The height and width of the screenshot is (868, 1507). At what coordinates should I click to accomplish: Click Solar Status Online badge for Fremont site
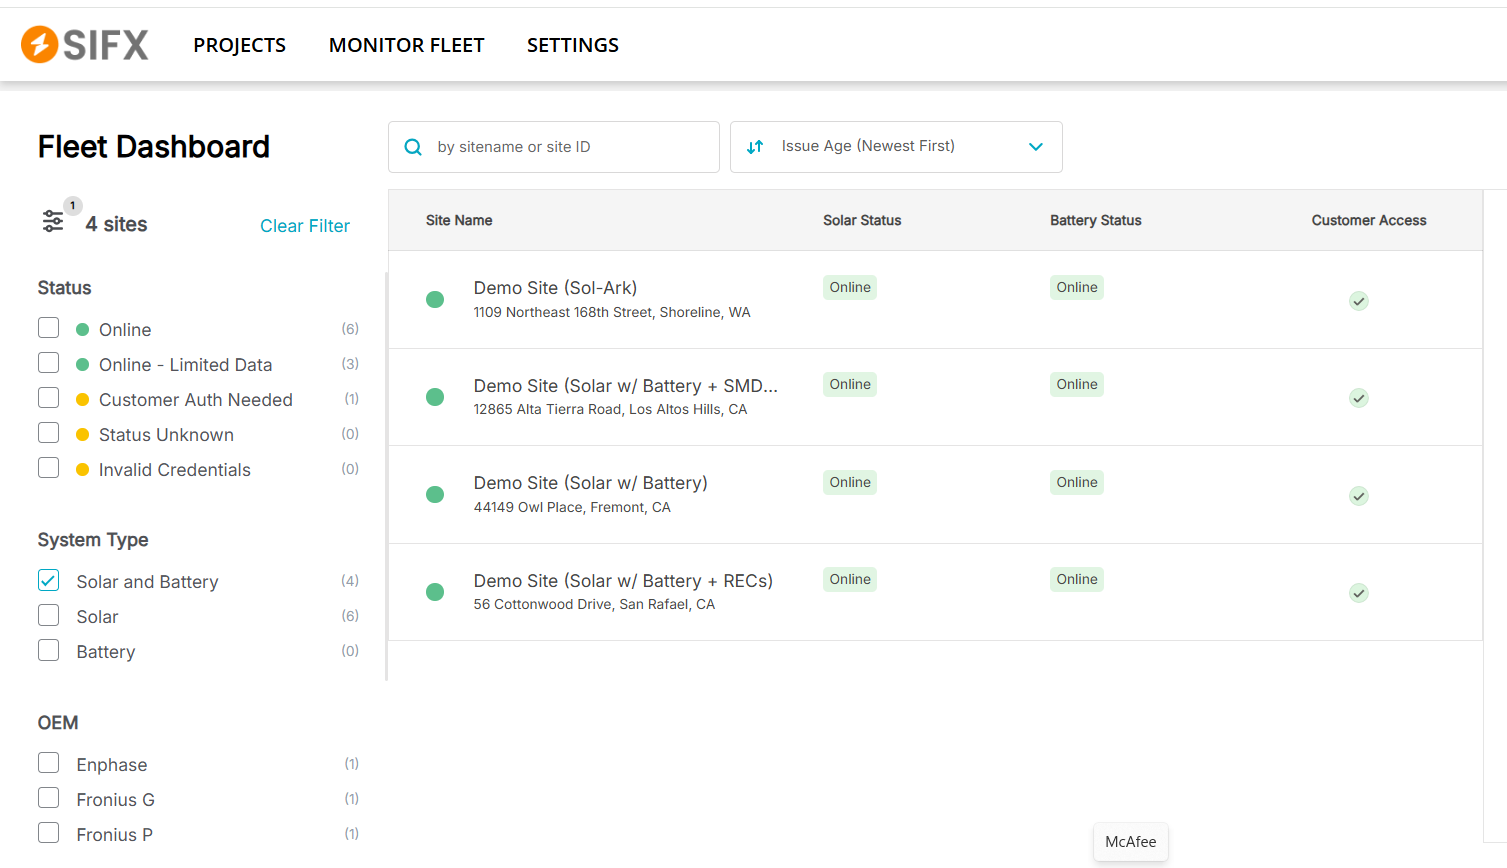pyautogui.click(x=849, y=482)
